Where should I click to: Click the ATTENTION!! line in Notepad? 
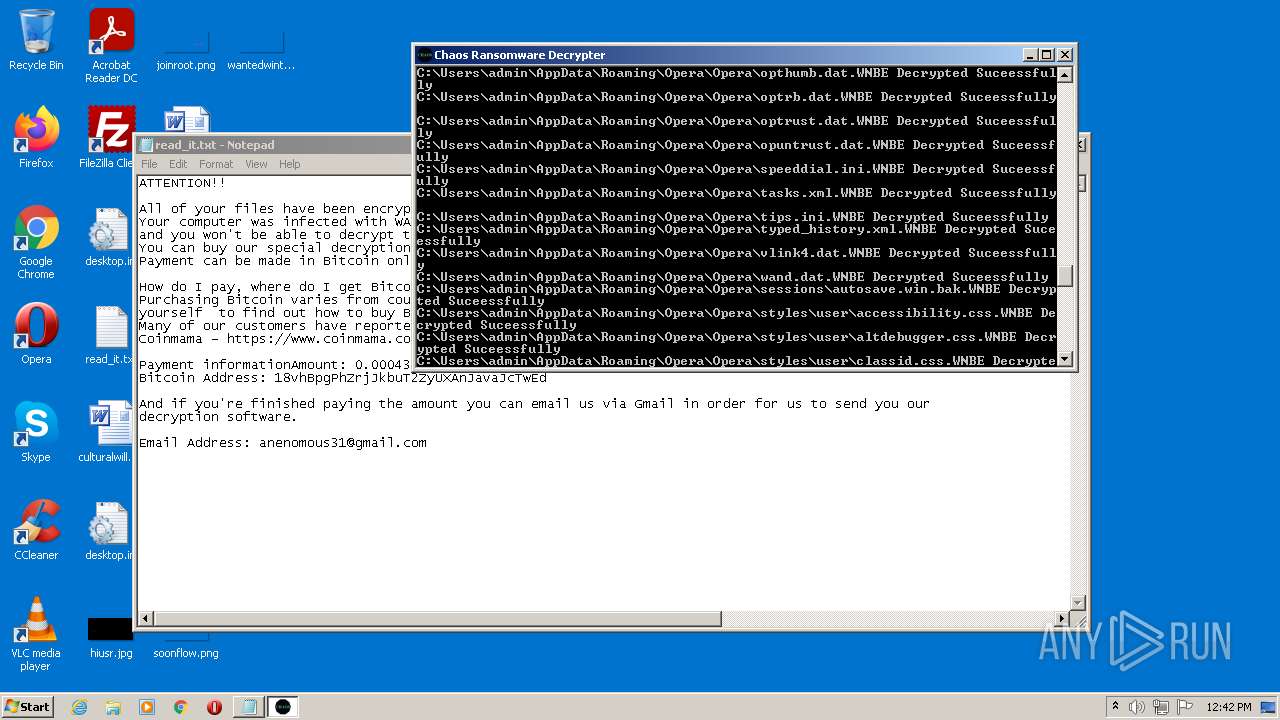(182, 183)
